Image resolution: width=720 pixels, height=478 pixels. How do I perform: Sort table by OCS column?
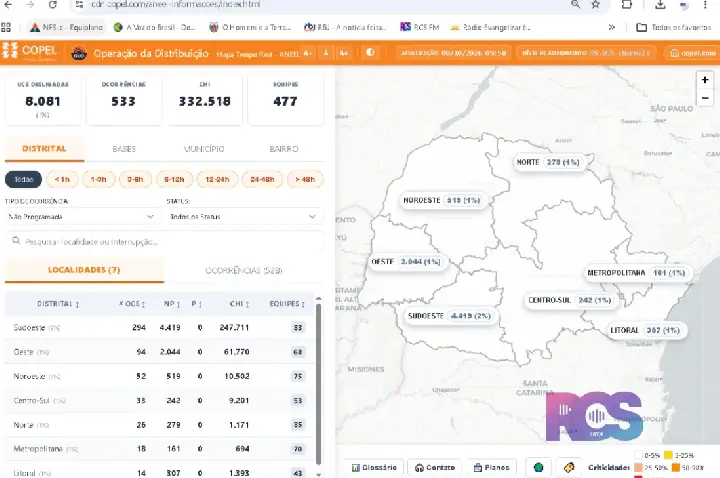click(132, 304)
